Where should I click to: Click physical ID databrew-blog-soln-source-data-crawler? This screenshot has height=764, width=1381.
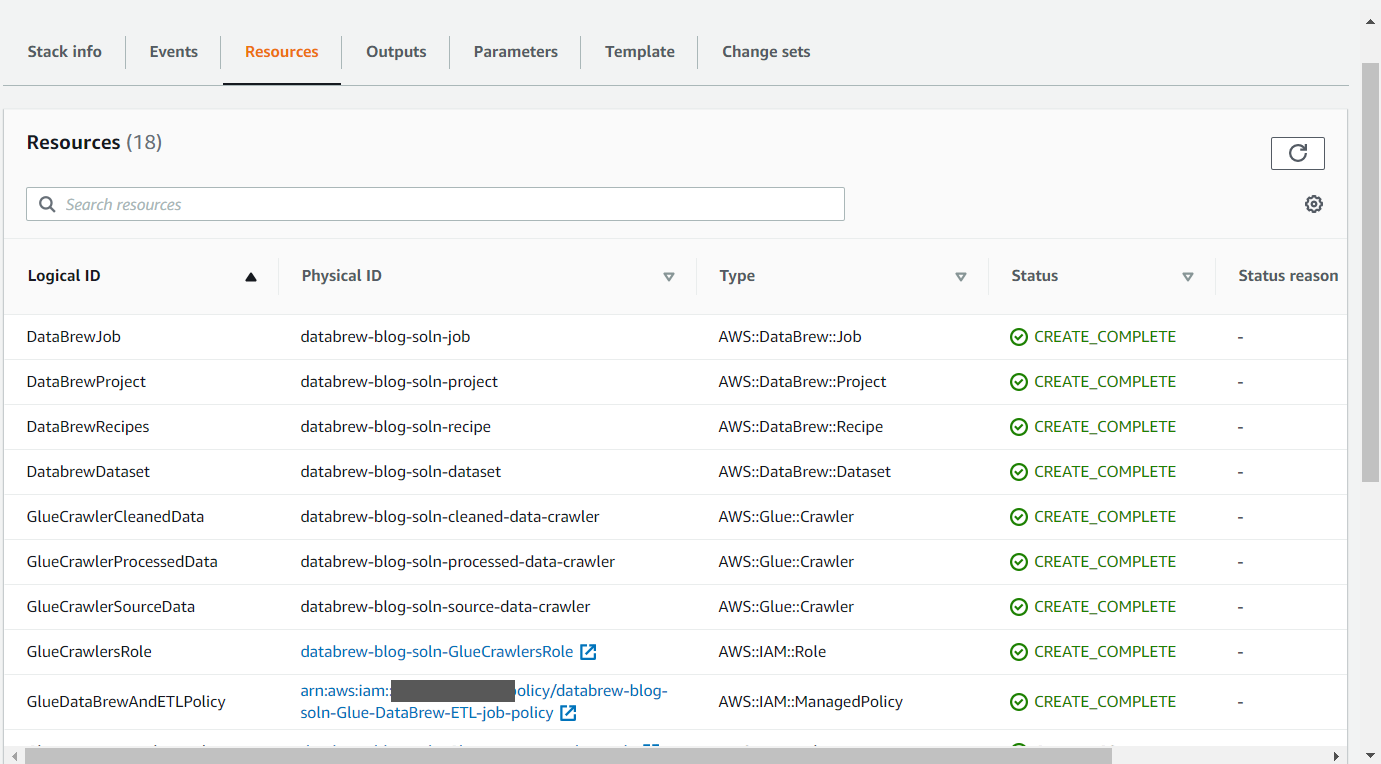[x=446, y=607]
